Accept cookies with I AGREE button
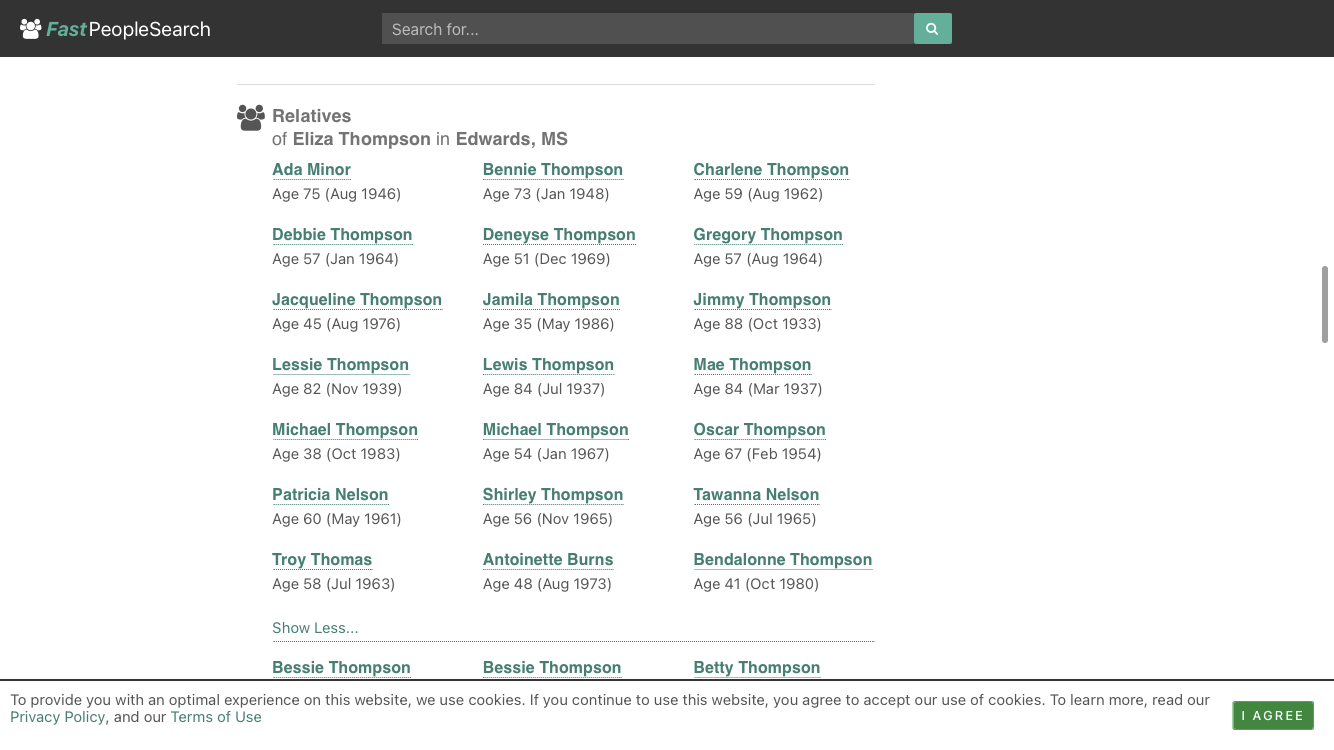 click(x=1273, y=715)
